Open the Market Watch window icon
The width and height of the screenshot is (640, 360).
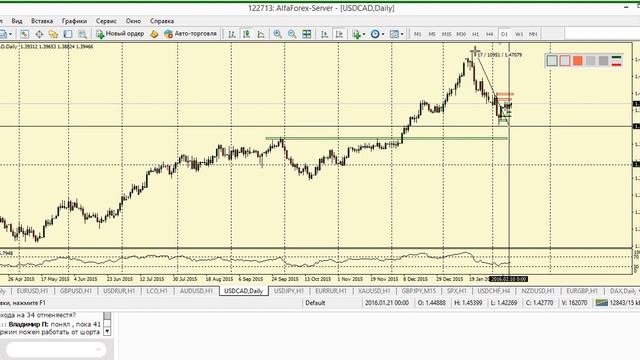24,34
